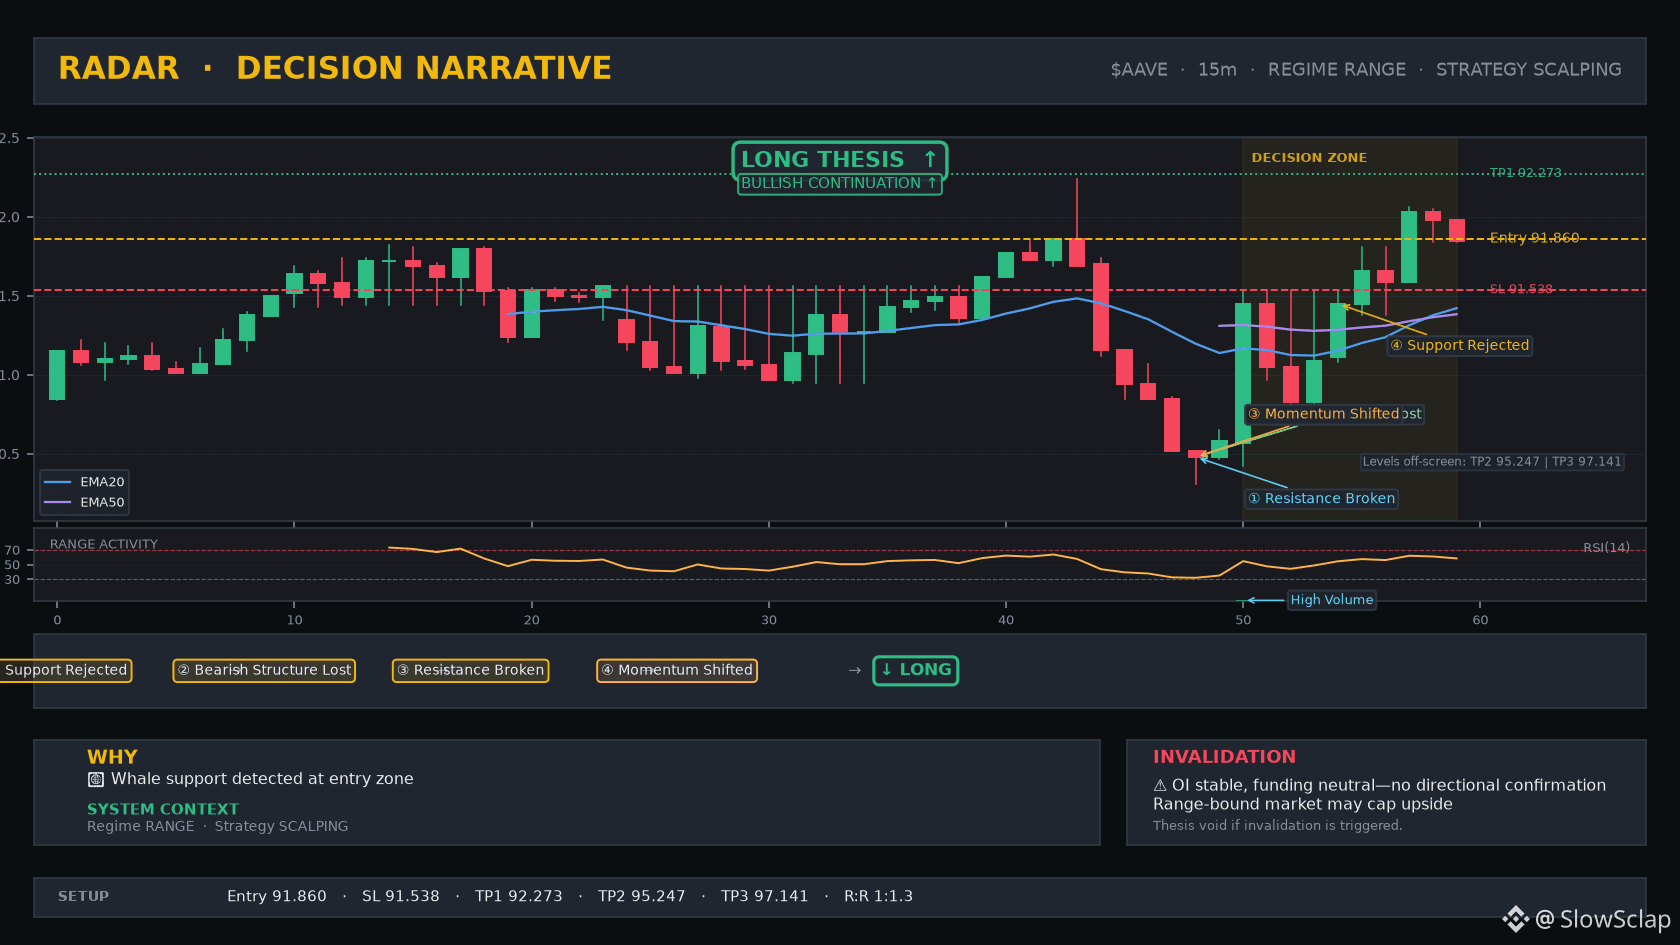Viewport: 1680px width, 945px height.
Task: Select the numbered-4 Momentum Shifted chip below the chart
Action: [677, 670]
